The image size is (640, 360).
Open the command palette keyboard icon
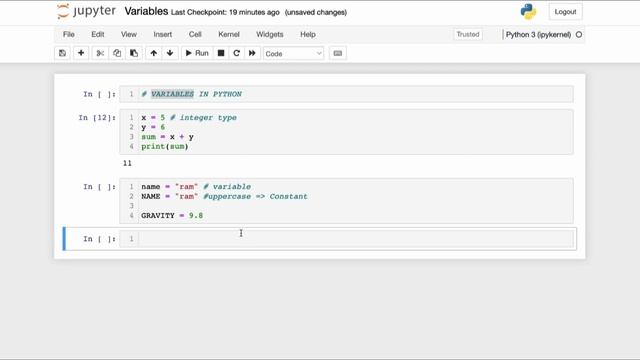(338, 53)
